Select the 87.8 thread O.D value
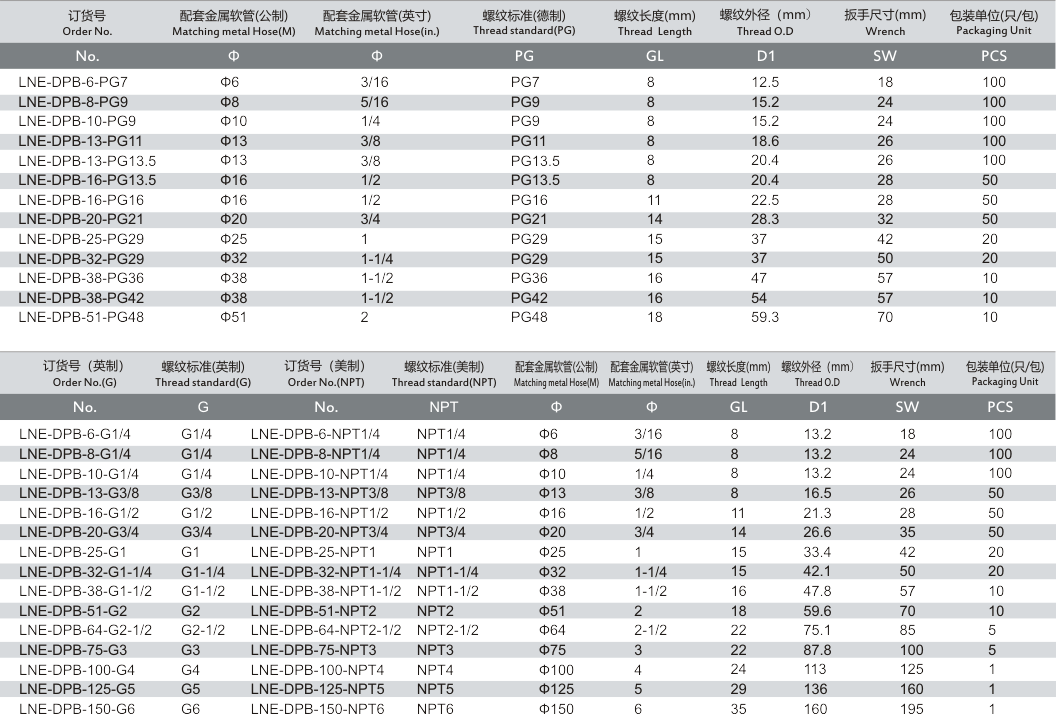Viewport: 1056px width, 714px height. click(817, 650)
